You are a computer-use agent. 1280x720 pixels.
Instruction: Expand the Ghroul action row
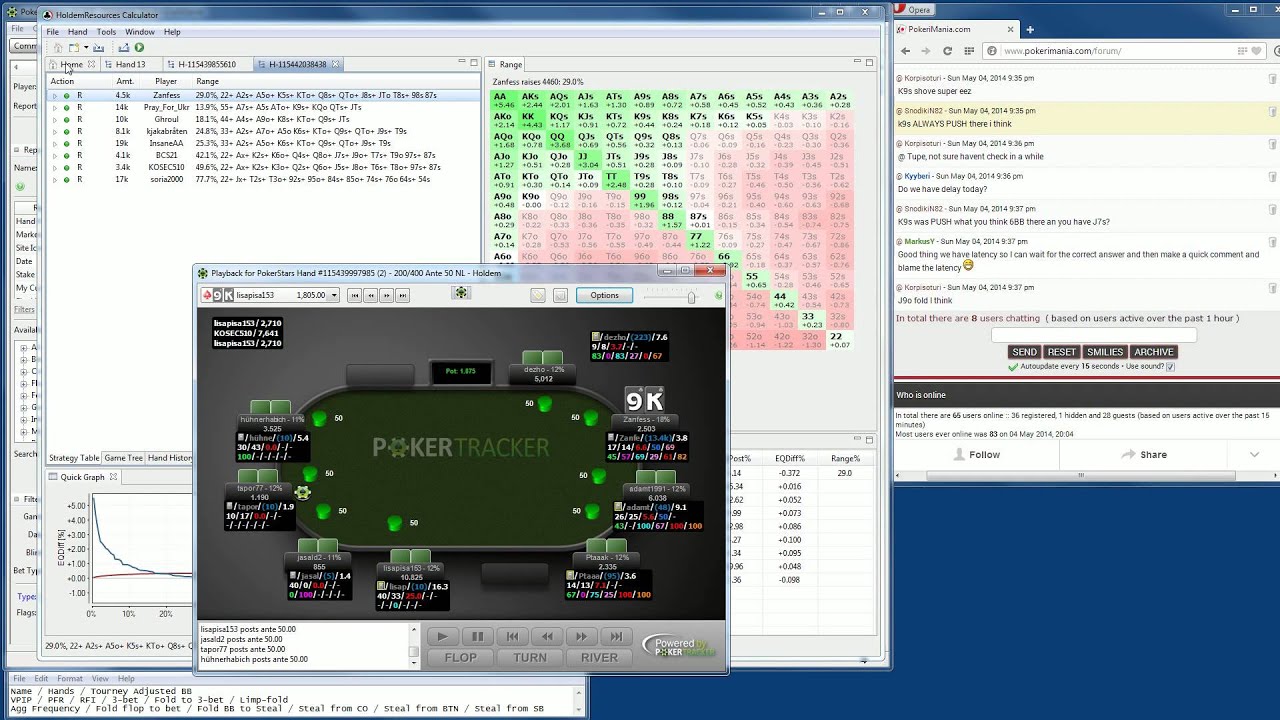55,120
